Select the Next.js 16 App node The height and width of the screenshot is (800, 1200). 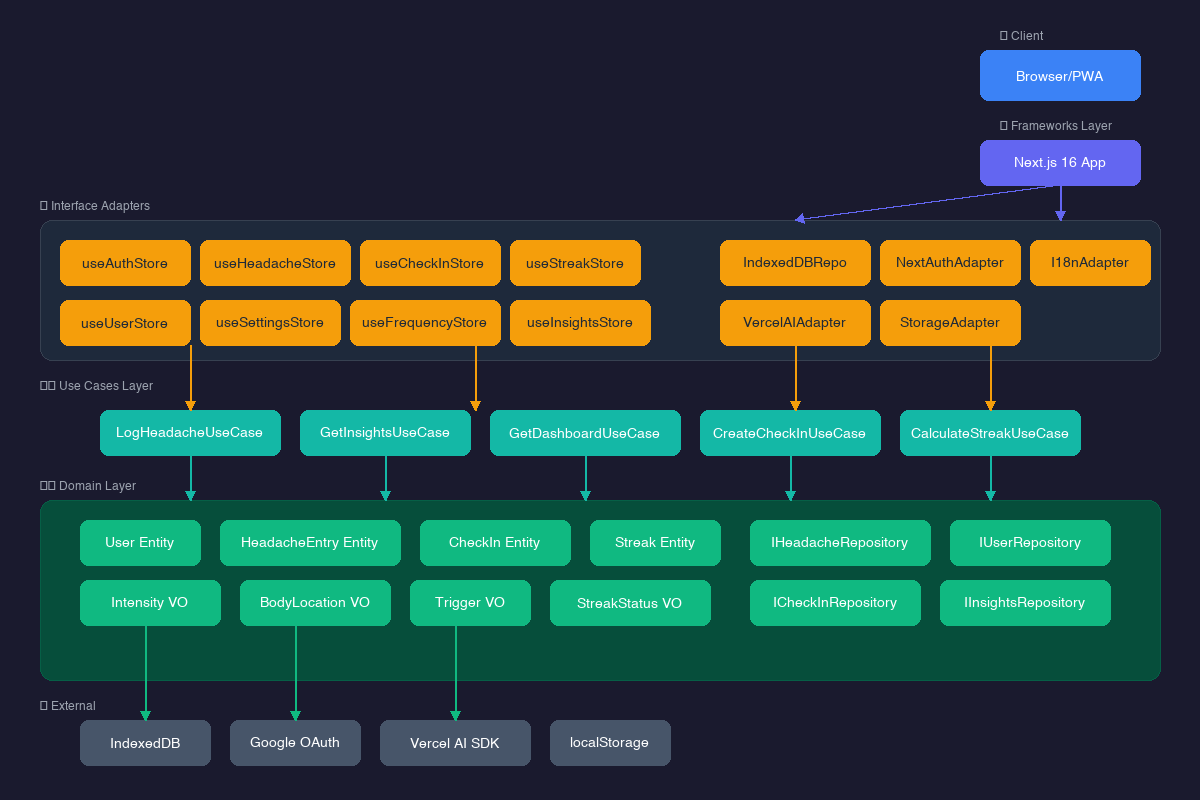point(1060,163)
